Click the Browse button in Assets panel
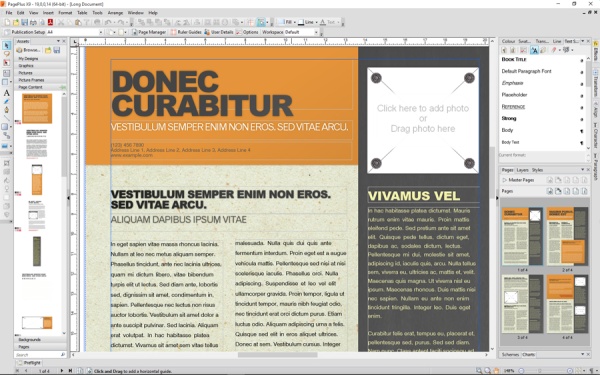This screenshot has height=375, width=600. pos(28,50)
